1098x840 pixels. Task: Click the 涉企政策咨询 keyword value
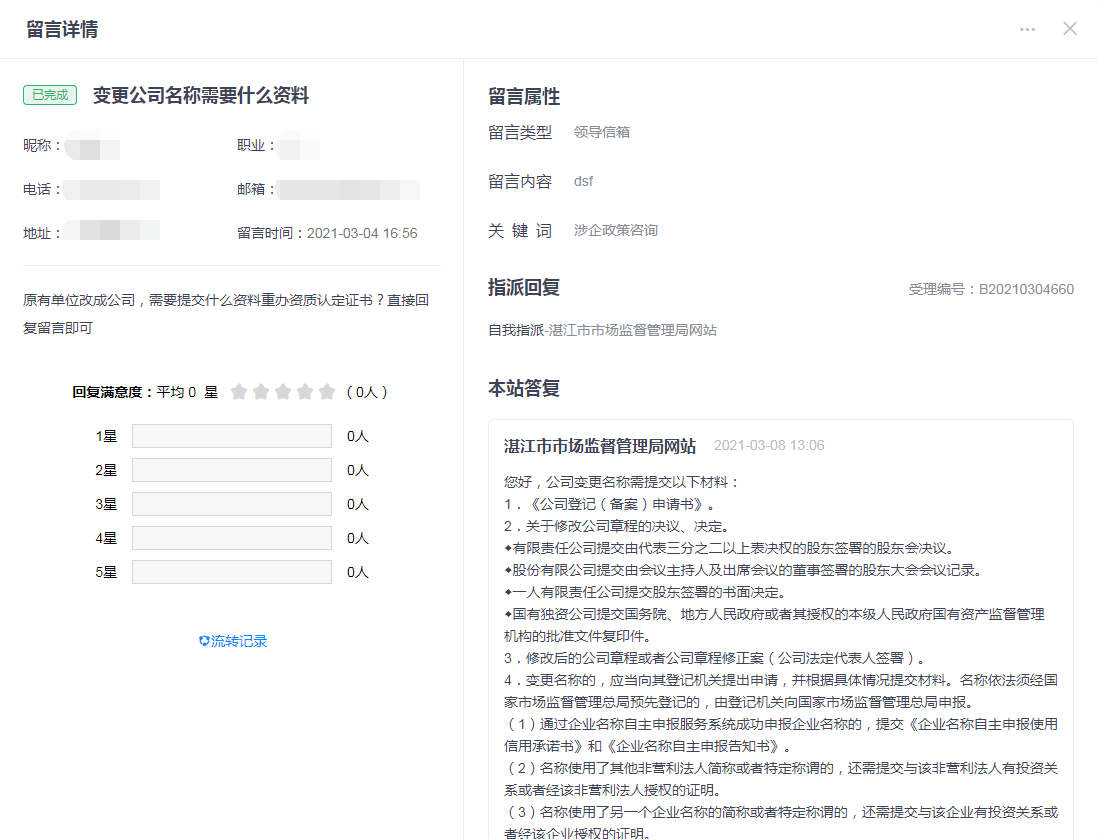click(616, 230)
